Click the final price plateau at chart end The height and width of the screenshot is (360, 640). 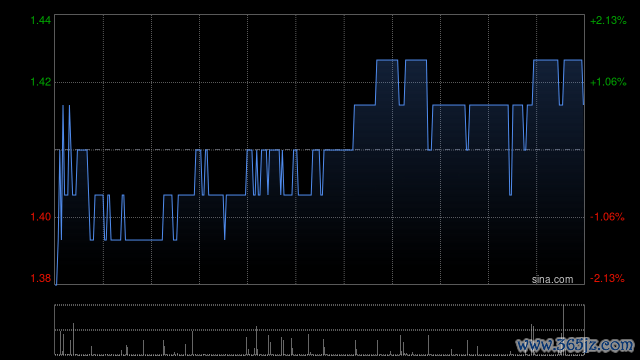[573, 60]
